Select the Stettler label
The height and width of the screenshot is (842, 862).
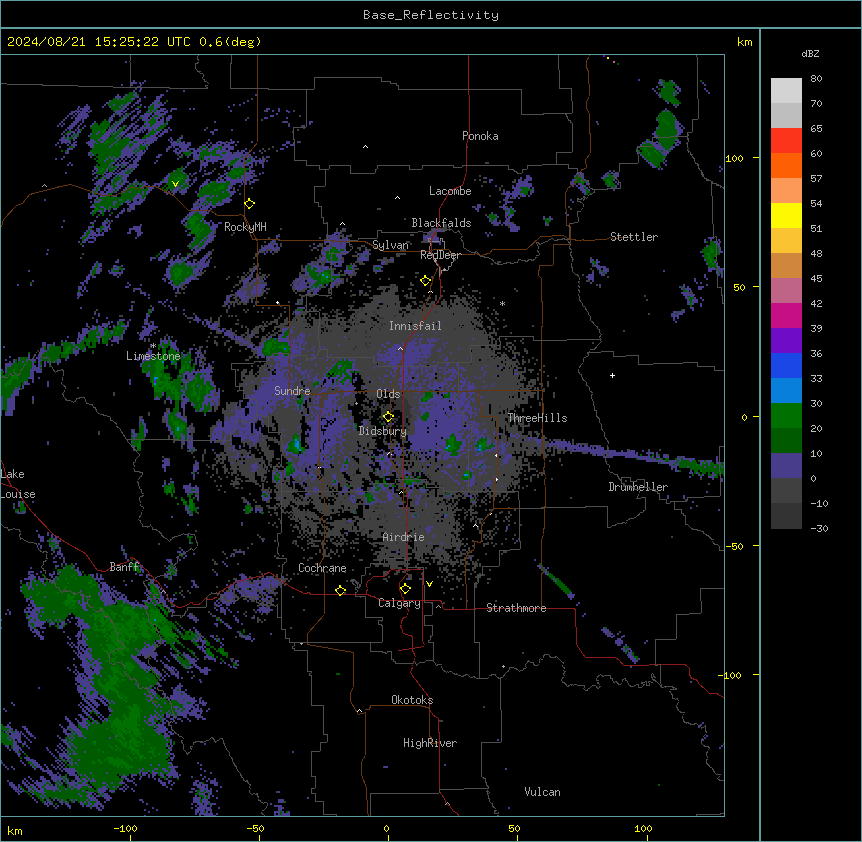tap(634, 237)
